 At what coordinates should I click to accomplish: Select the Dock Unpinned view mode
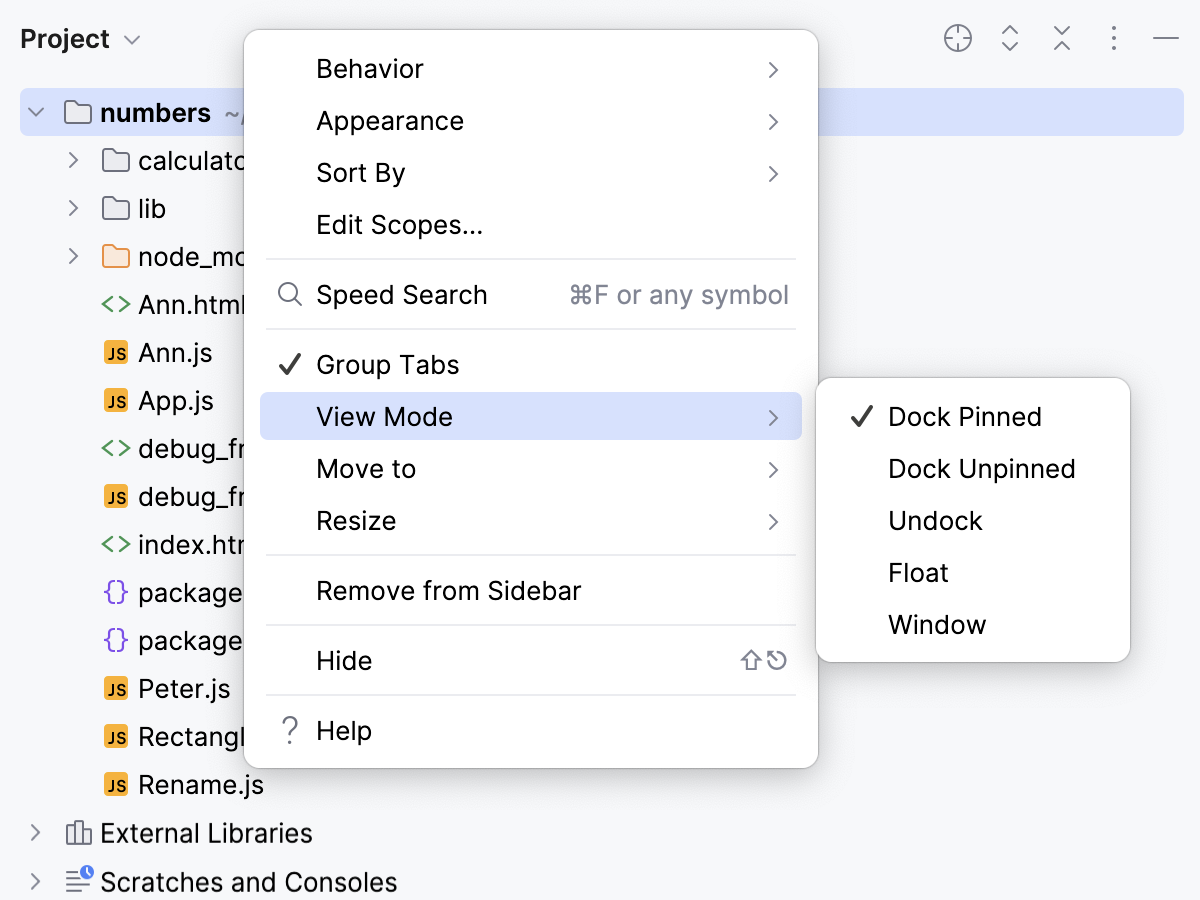coord(981,468)
